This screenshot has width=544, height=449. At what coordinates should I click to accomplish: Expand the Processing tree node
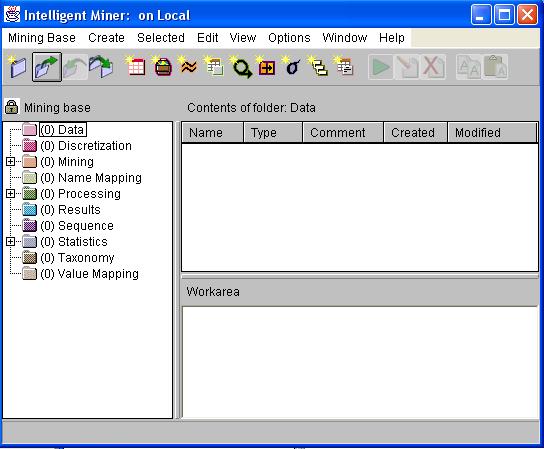tap(10, 194)
